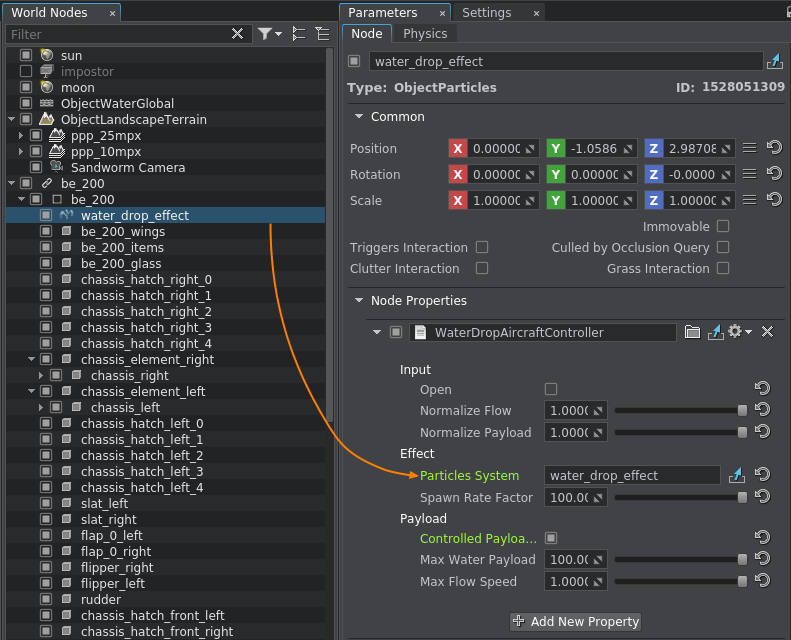
Task: Switch to the Settings tab
Action: tap(487, 13)
